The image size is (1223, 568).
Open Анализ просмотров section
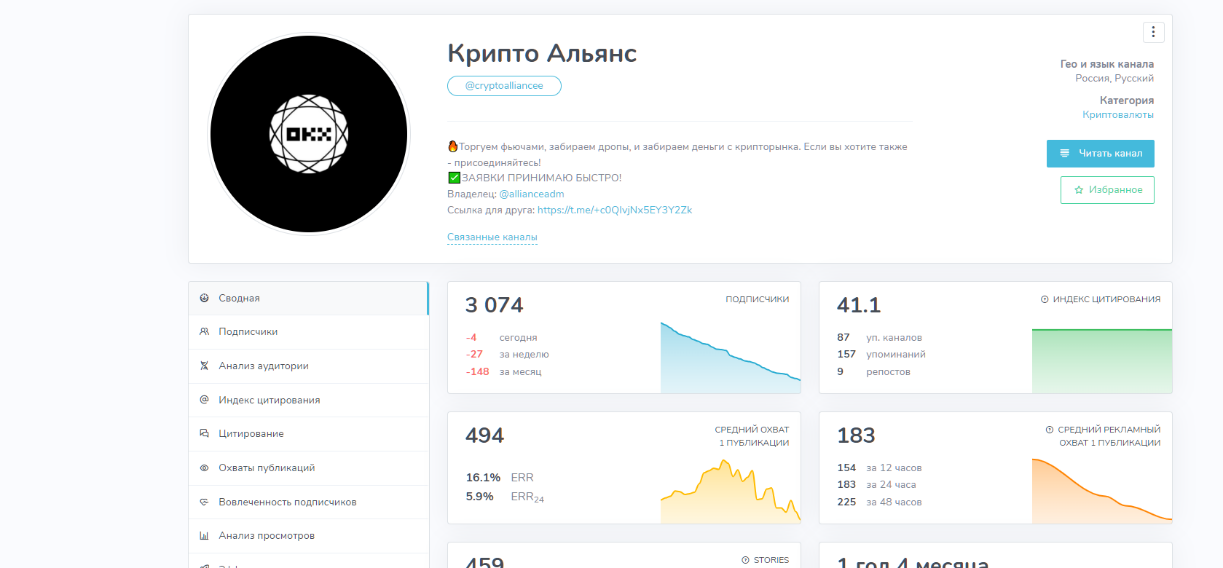[308, 536]
